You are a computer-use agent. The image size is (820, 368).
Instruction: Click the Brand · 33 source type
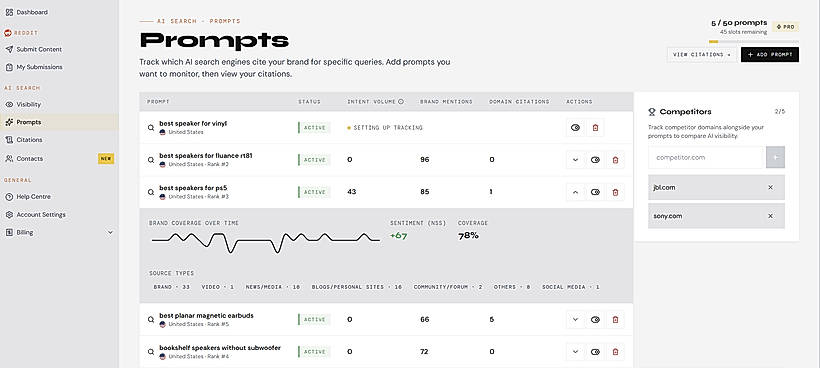coord(172,287)
